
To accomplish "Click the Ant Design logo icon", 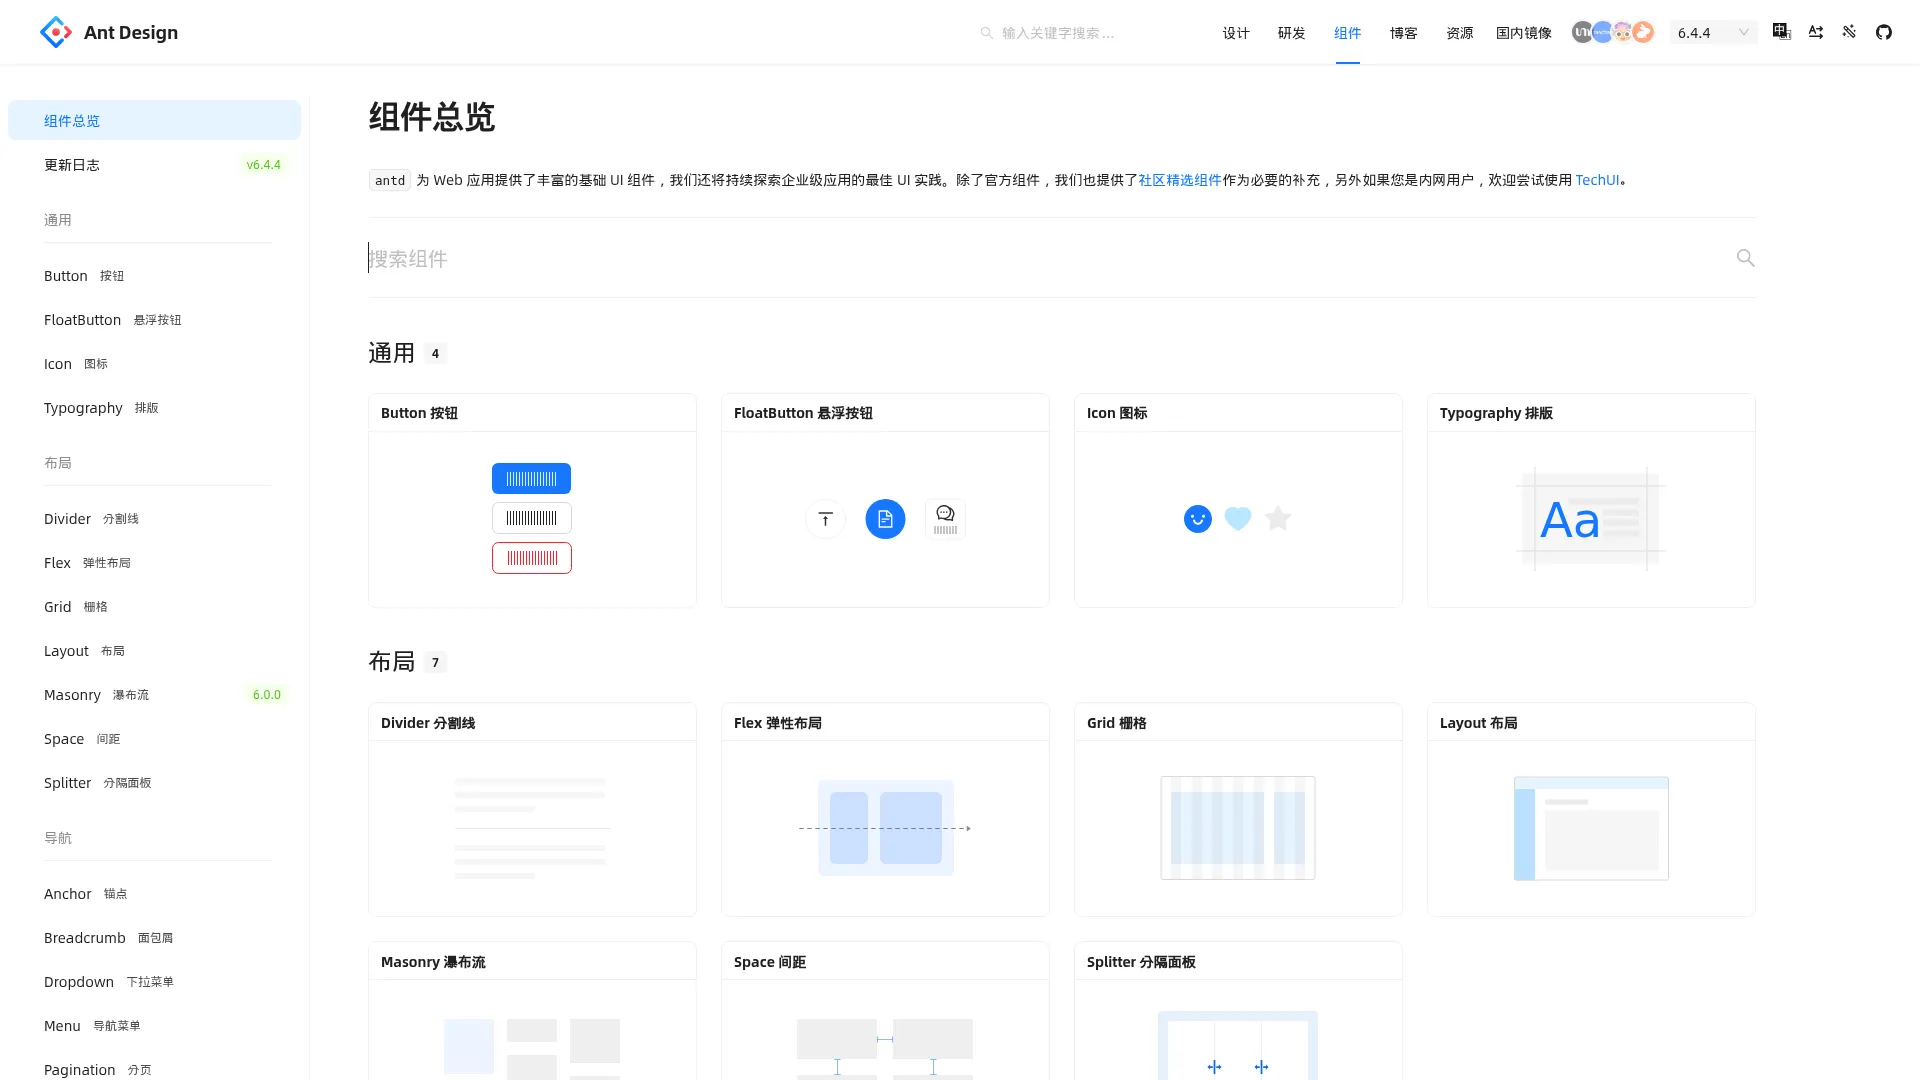I will (56, 32).
